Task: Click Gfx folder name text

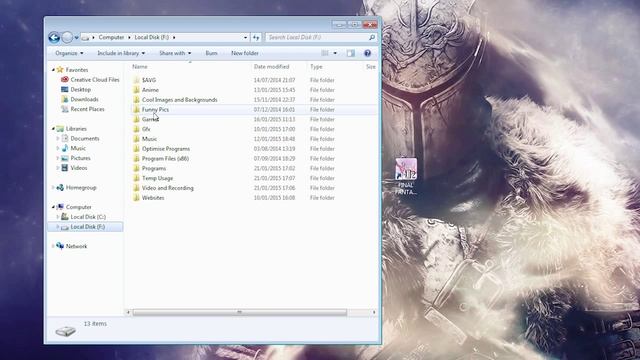Action: tap(146, 129)
